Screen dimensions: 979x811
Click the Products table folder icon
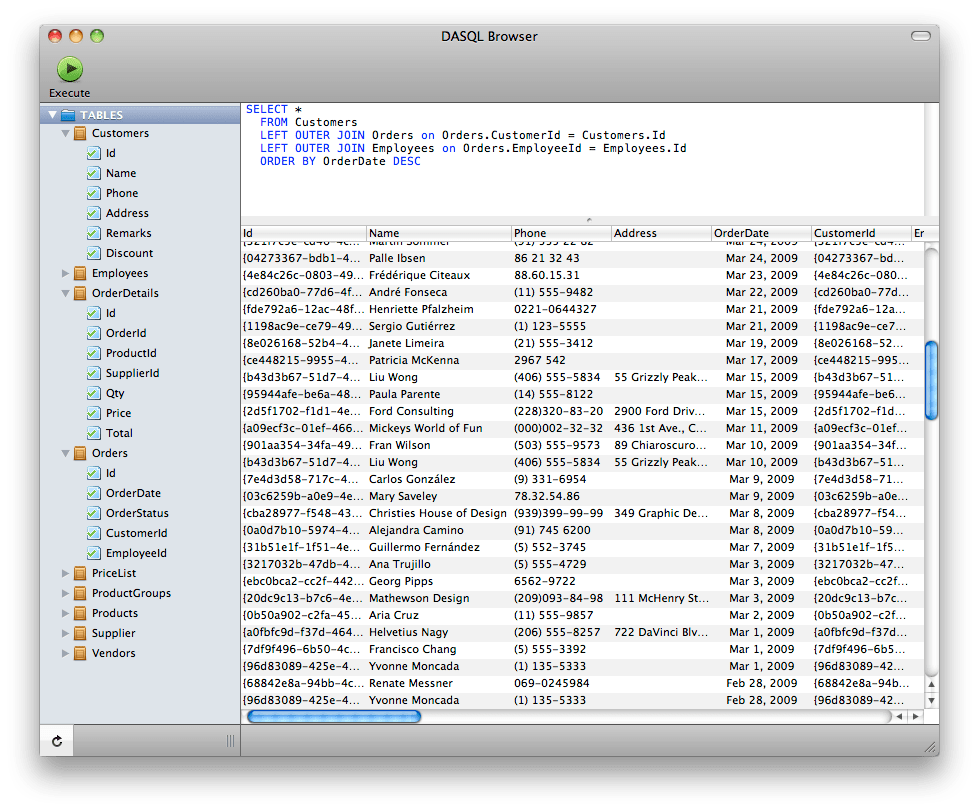(x=78, y=613)
